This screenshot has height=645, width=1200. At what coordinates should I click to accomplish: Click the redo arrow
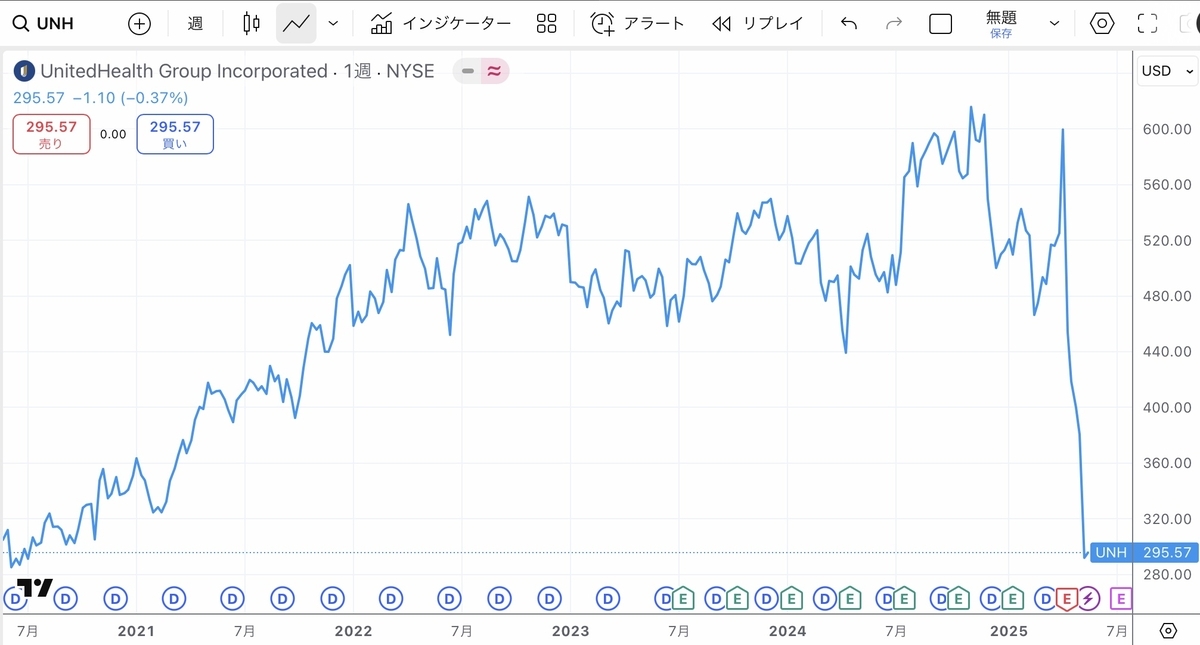tap(894, 23)
